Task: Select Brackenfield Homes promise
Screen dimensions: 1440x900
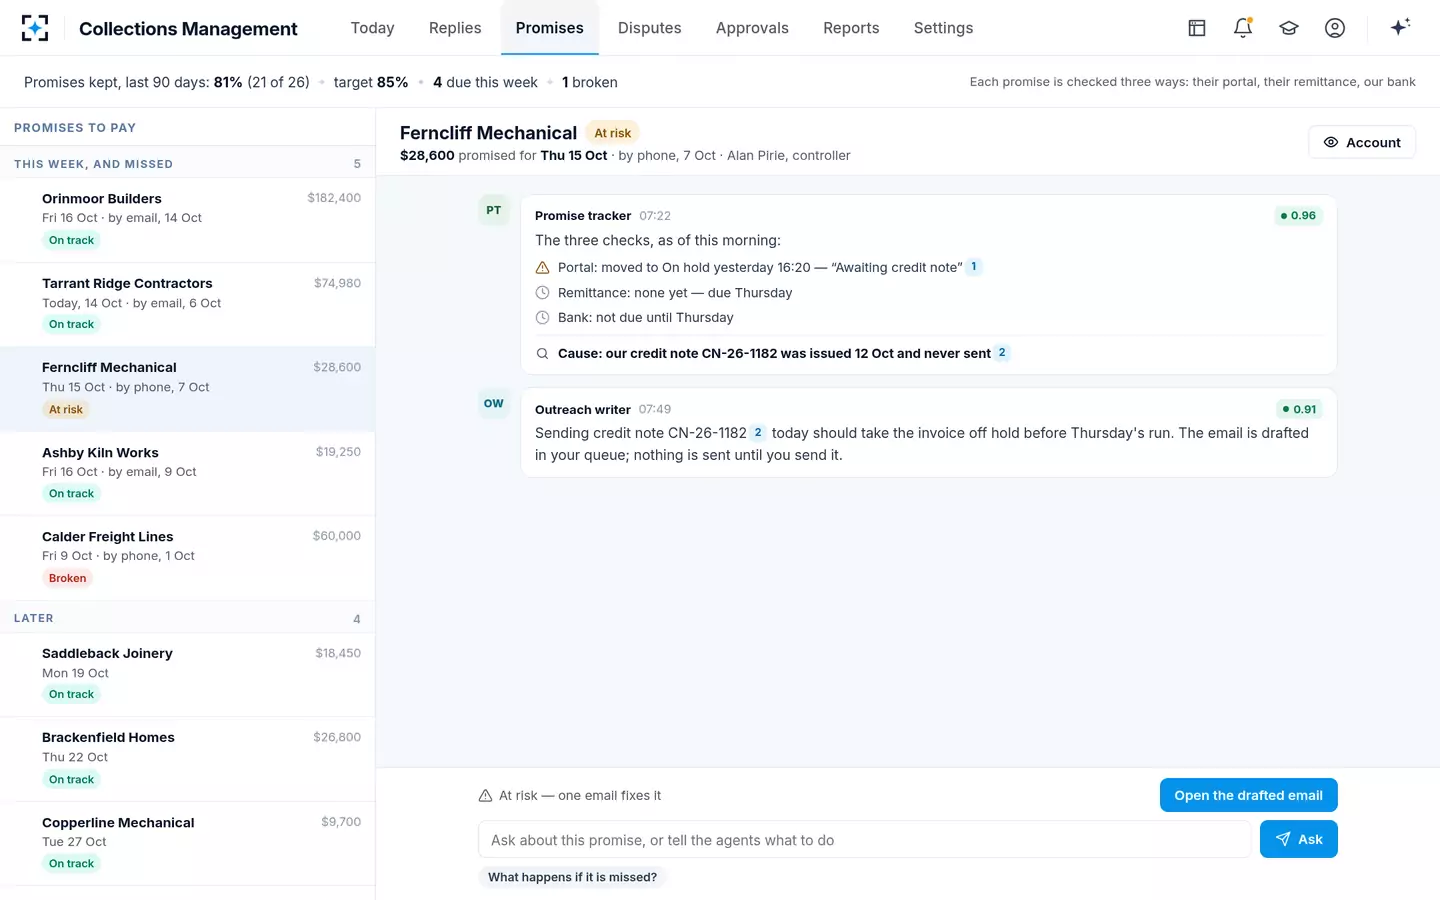Action: tap(187, 759)
